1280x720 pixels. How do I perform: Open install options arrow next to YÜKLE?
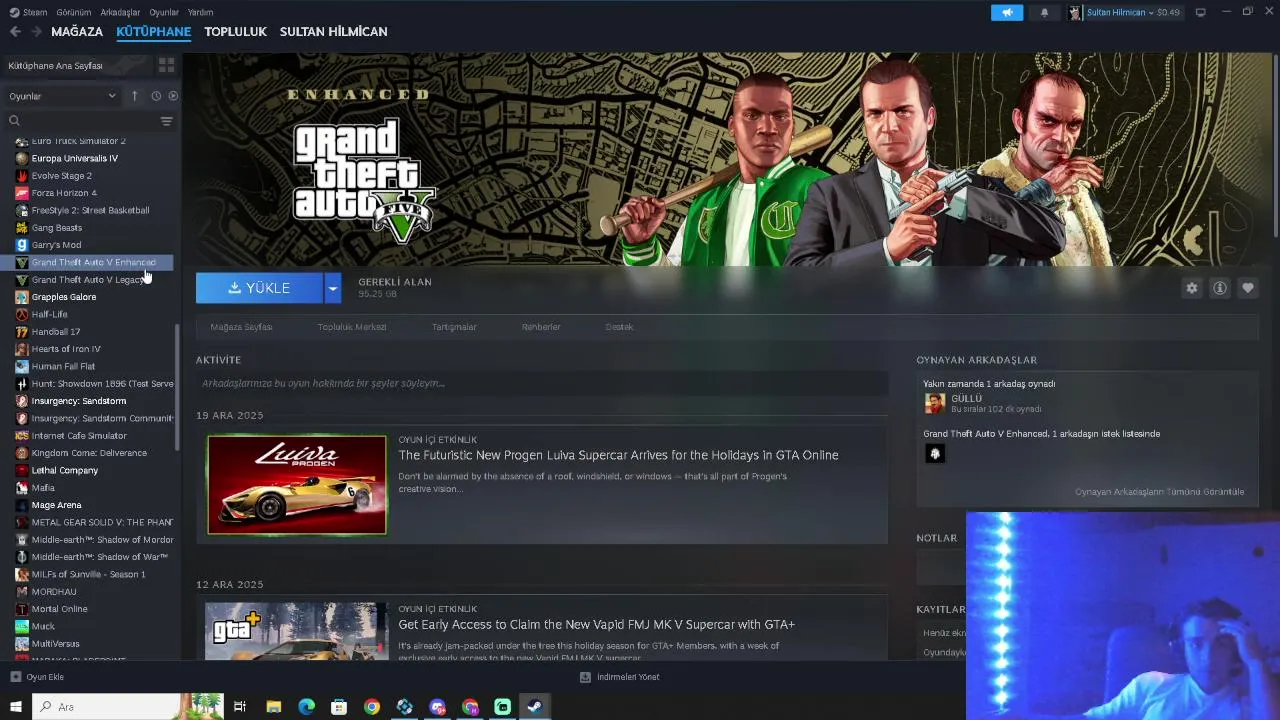point(333,288)
